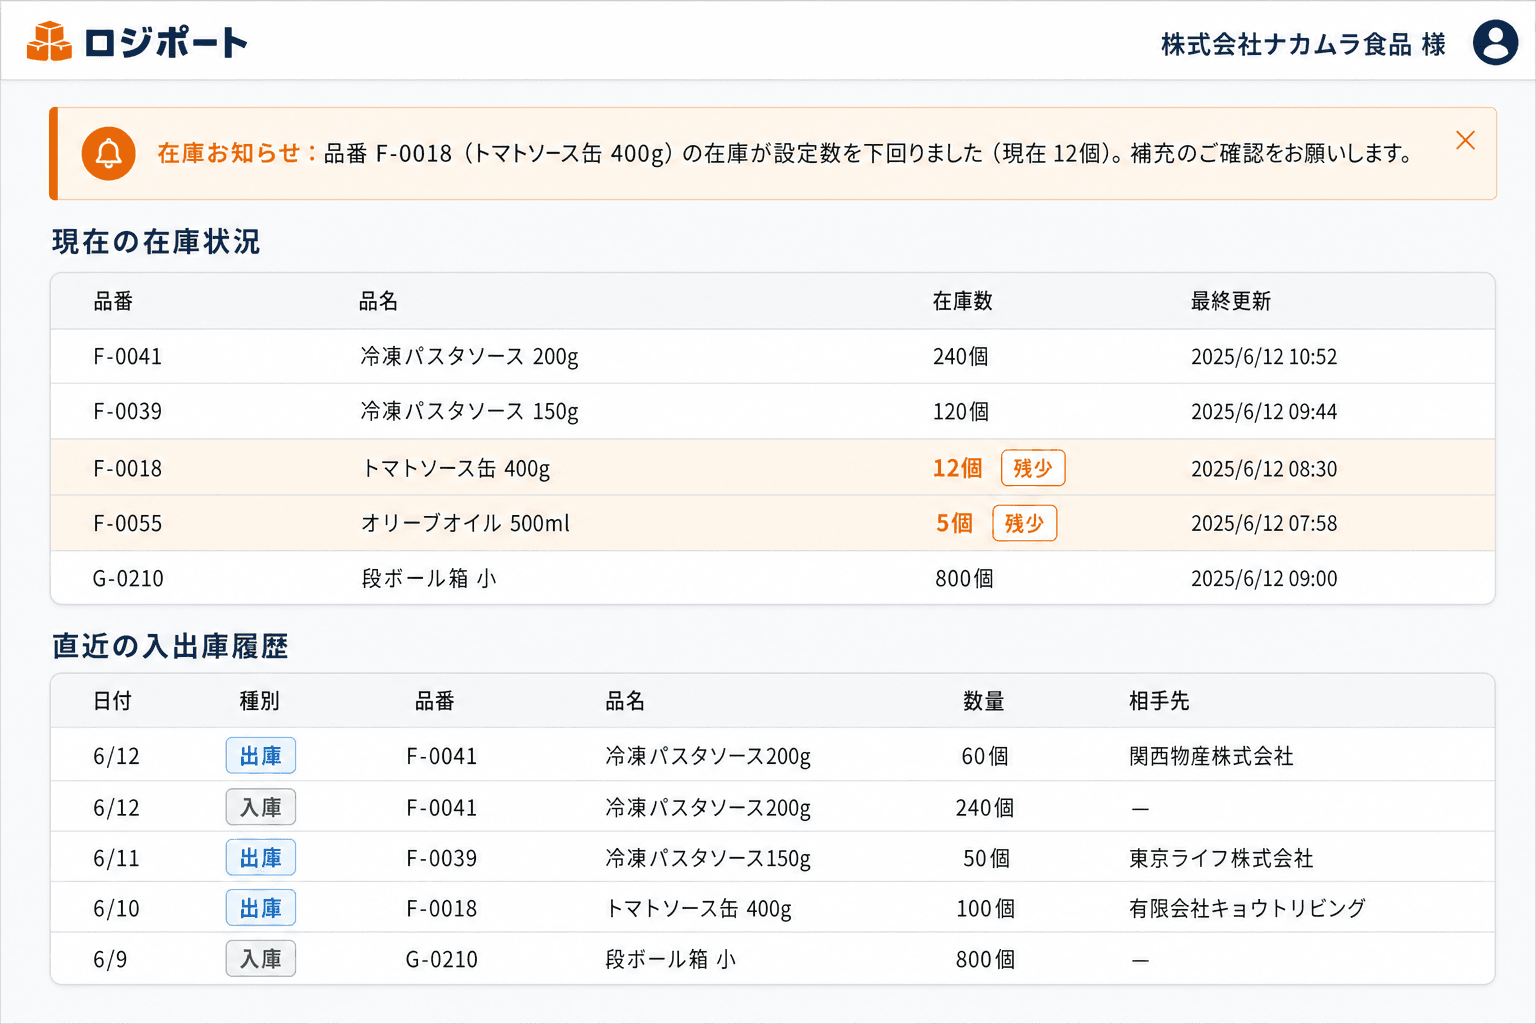Click the 出庫 tag on the 6/11 row

point(261,858)
